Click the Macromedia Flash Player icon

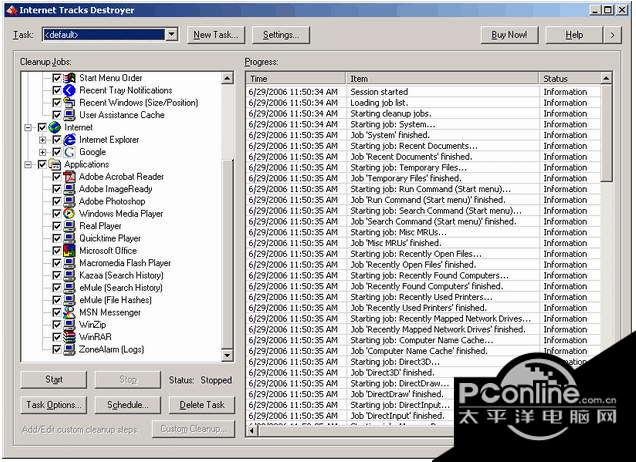coord(70,263)
